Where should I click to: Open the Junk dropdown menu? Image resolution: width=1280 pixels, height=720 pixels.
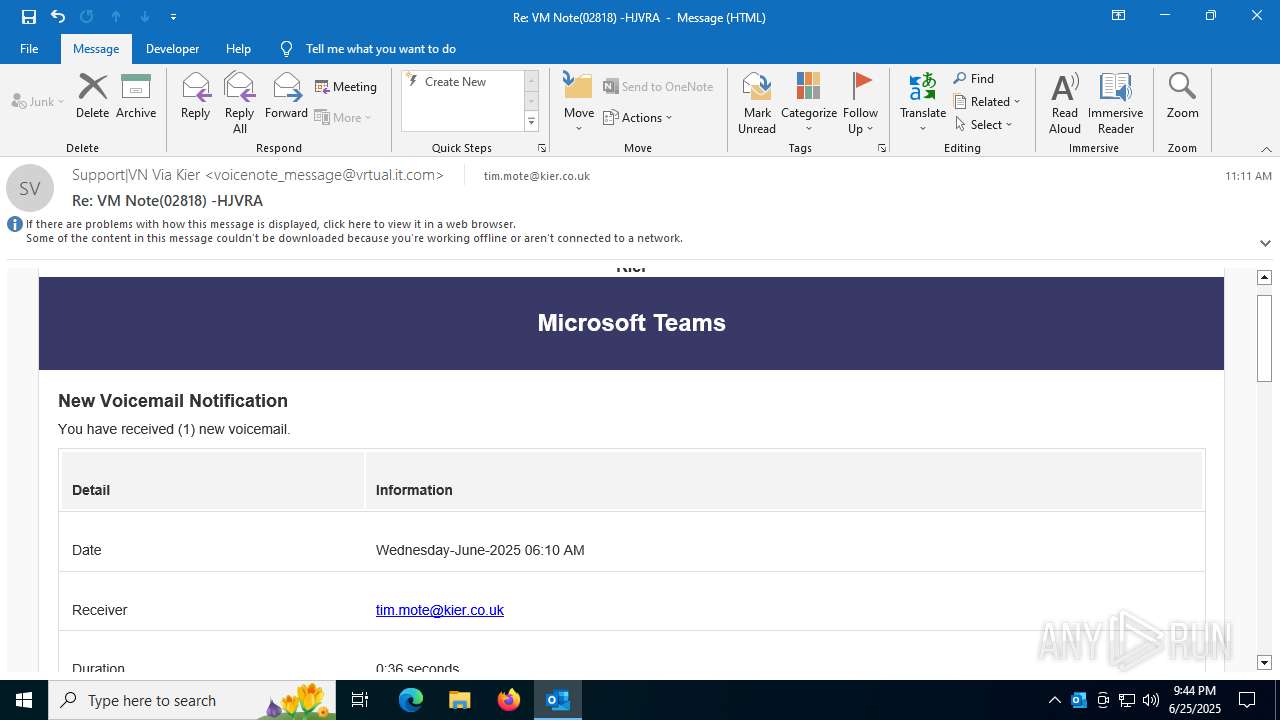tap(38, 101)
